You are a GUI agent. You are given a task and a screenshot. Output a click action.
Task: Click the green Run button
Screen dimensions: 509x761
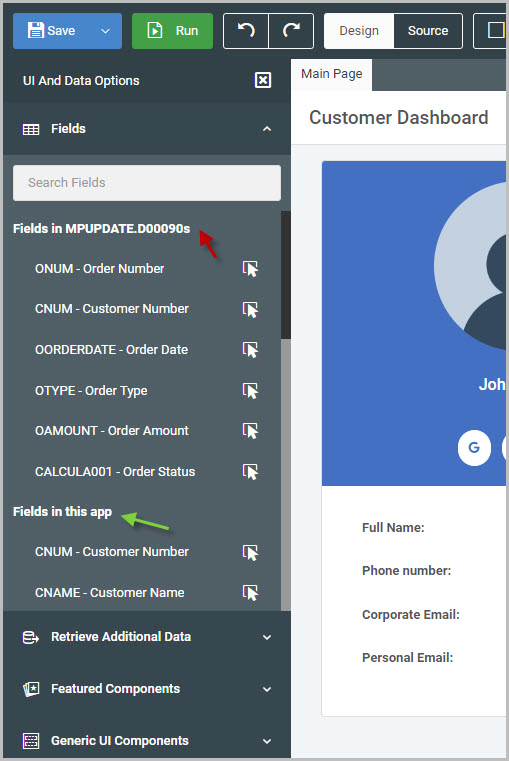click(172, 31)
